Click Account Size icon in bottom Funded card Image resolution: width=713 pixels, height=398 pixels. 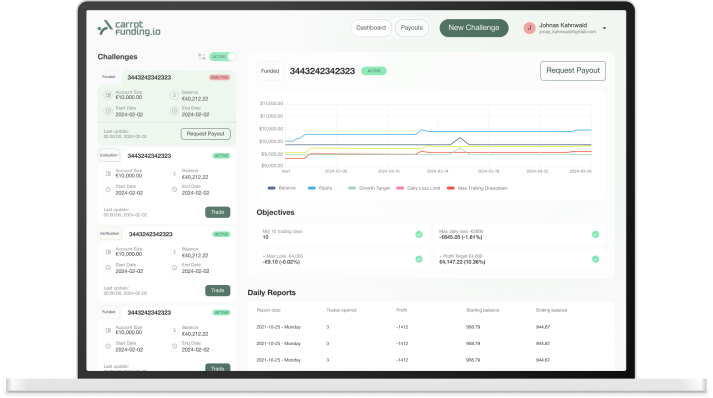coord(108,330)
